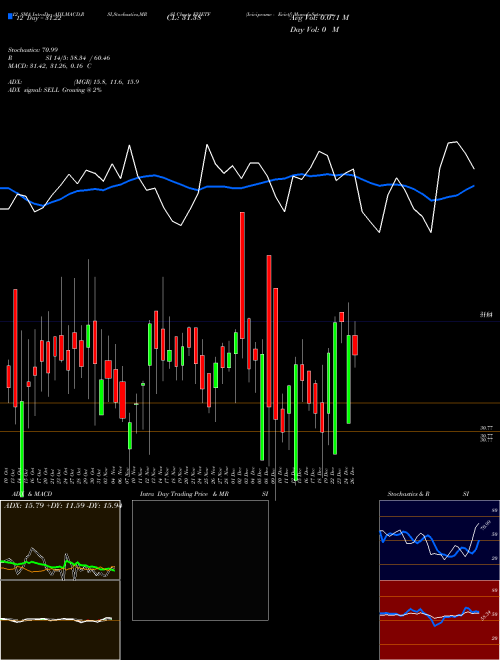
Task: Select the 'ADX: 15.79 +DY: 11.59 -DY: 15.90' readout
Action: point(62,505)
